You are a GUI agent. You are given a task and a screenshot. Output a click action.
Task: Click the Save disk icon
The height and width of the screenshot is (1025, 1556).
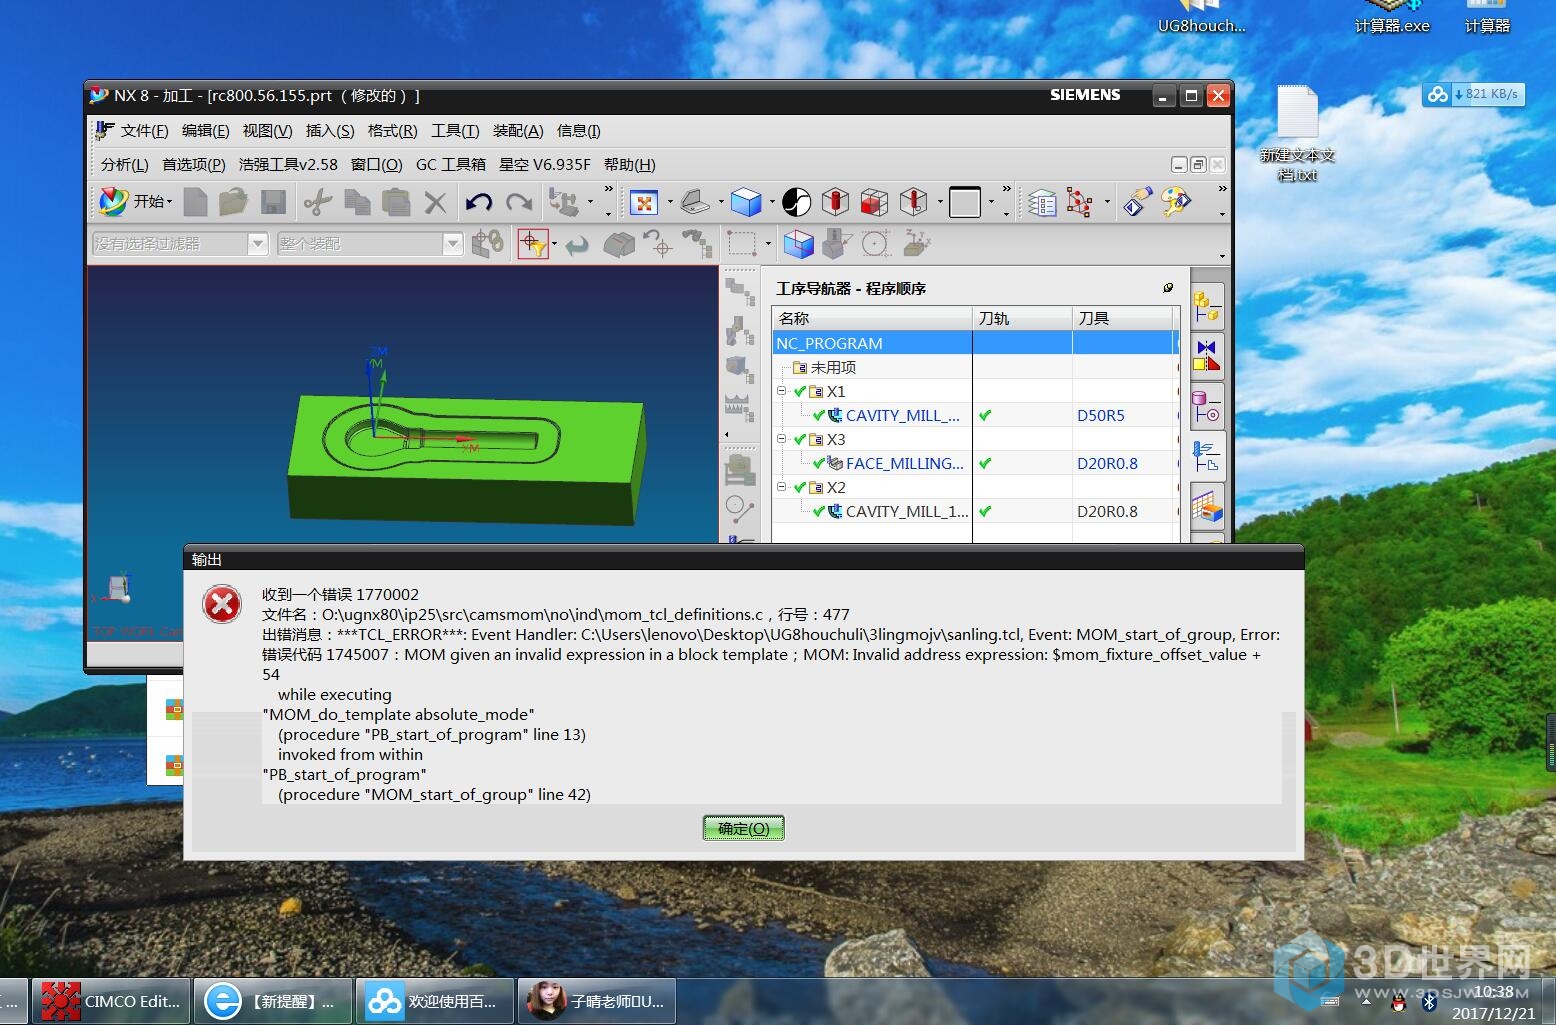coord(274,203)
